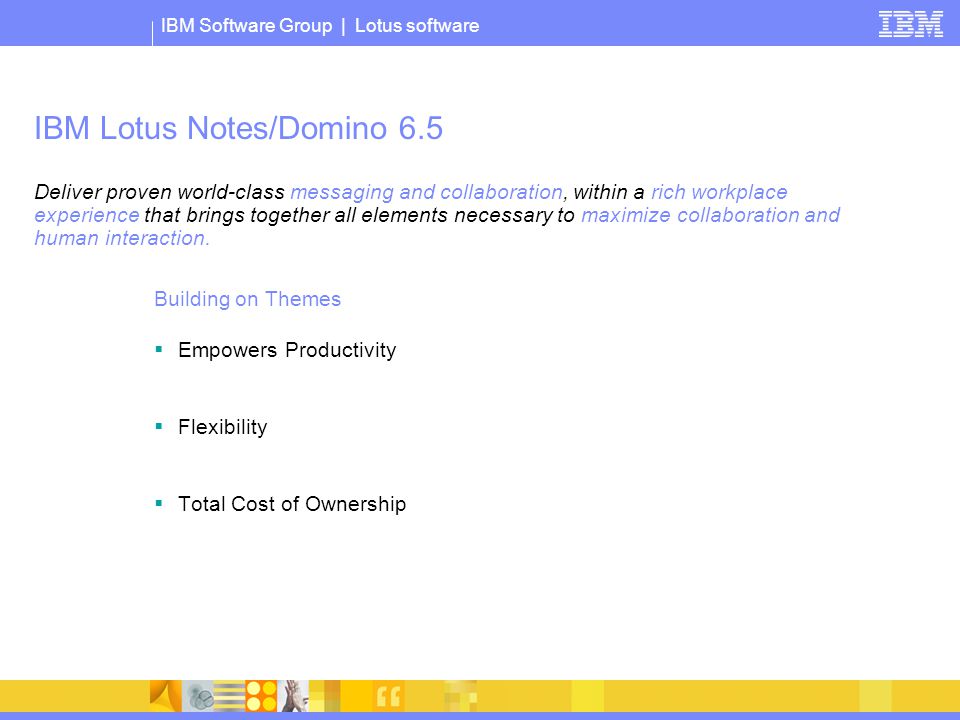
Task: Click the 'IBM Lotus Notes/Domino 6.5' title
Action: pos(238,128)
